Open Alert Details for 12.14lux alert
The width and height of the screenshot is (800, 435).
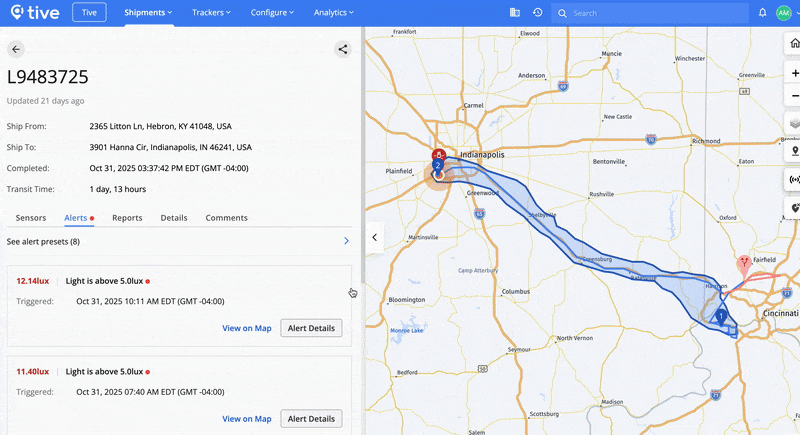click(x=311, y=328)
